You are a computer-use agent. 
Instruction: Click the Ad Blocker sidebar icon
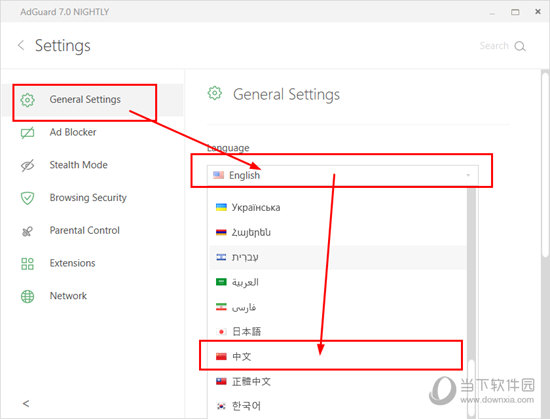[27, 133]
